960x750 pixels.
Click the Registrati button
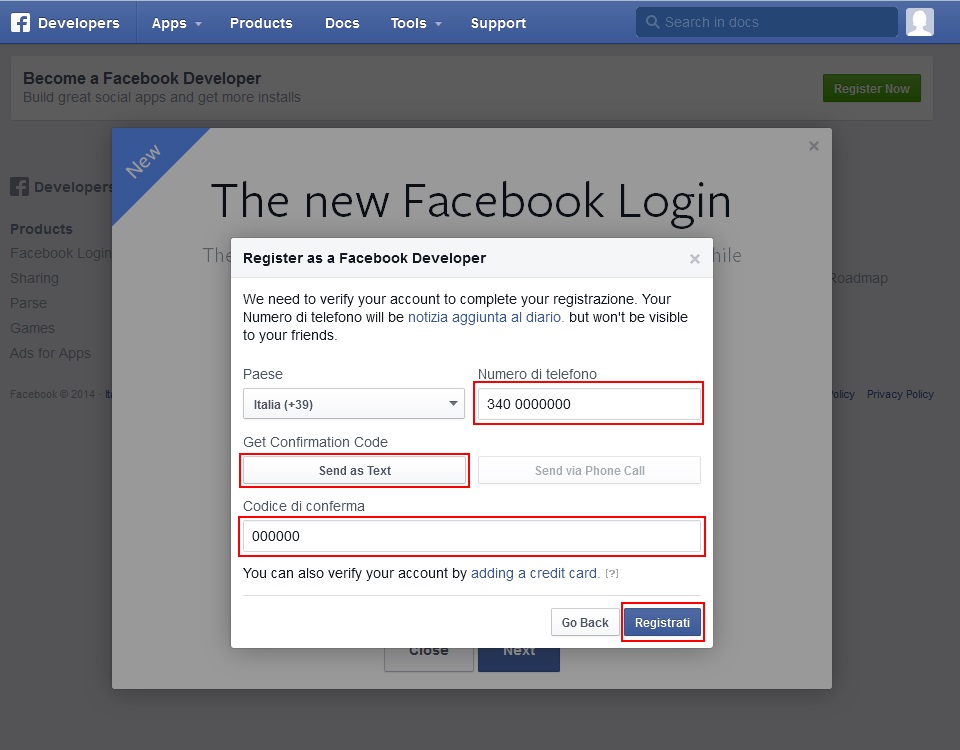pyautogui.click(x=662, y=622)
